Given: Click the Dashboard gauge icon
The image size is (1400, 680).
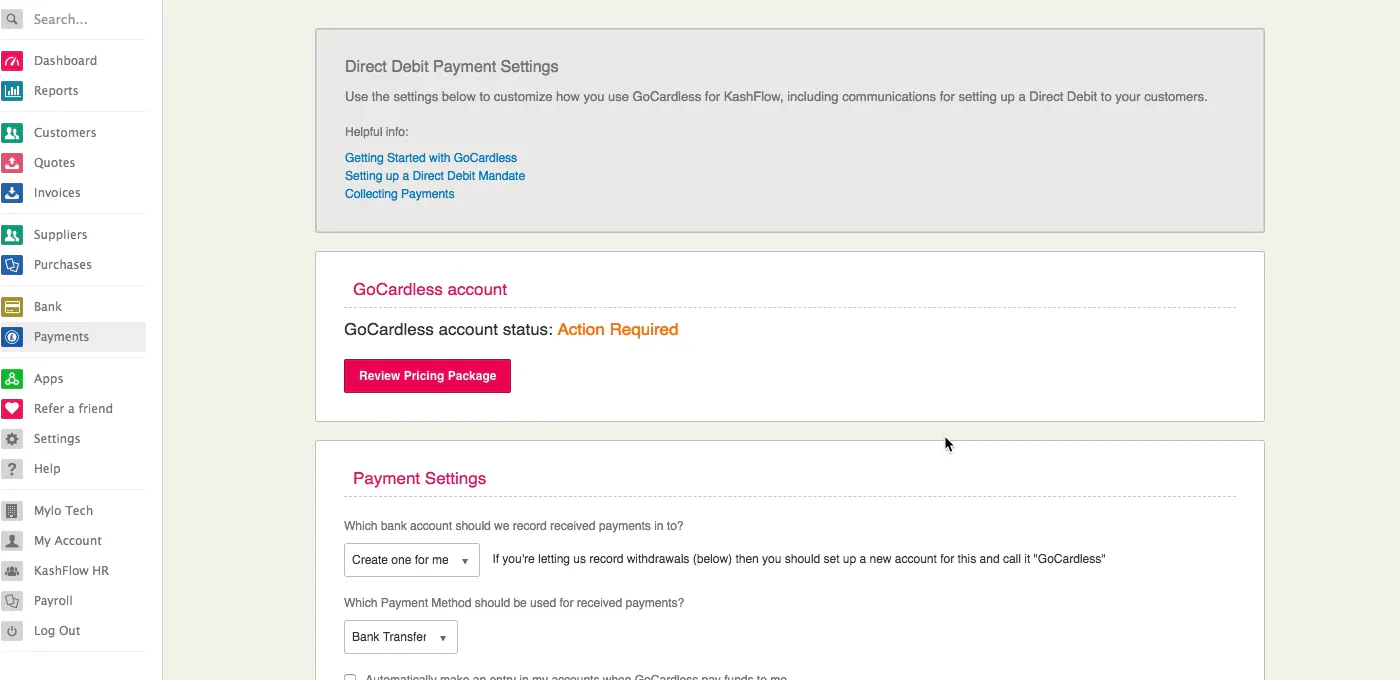Looking at the screenshot, I should point(12,61).
